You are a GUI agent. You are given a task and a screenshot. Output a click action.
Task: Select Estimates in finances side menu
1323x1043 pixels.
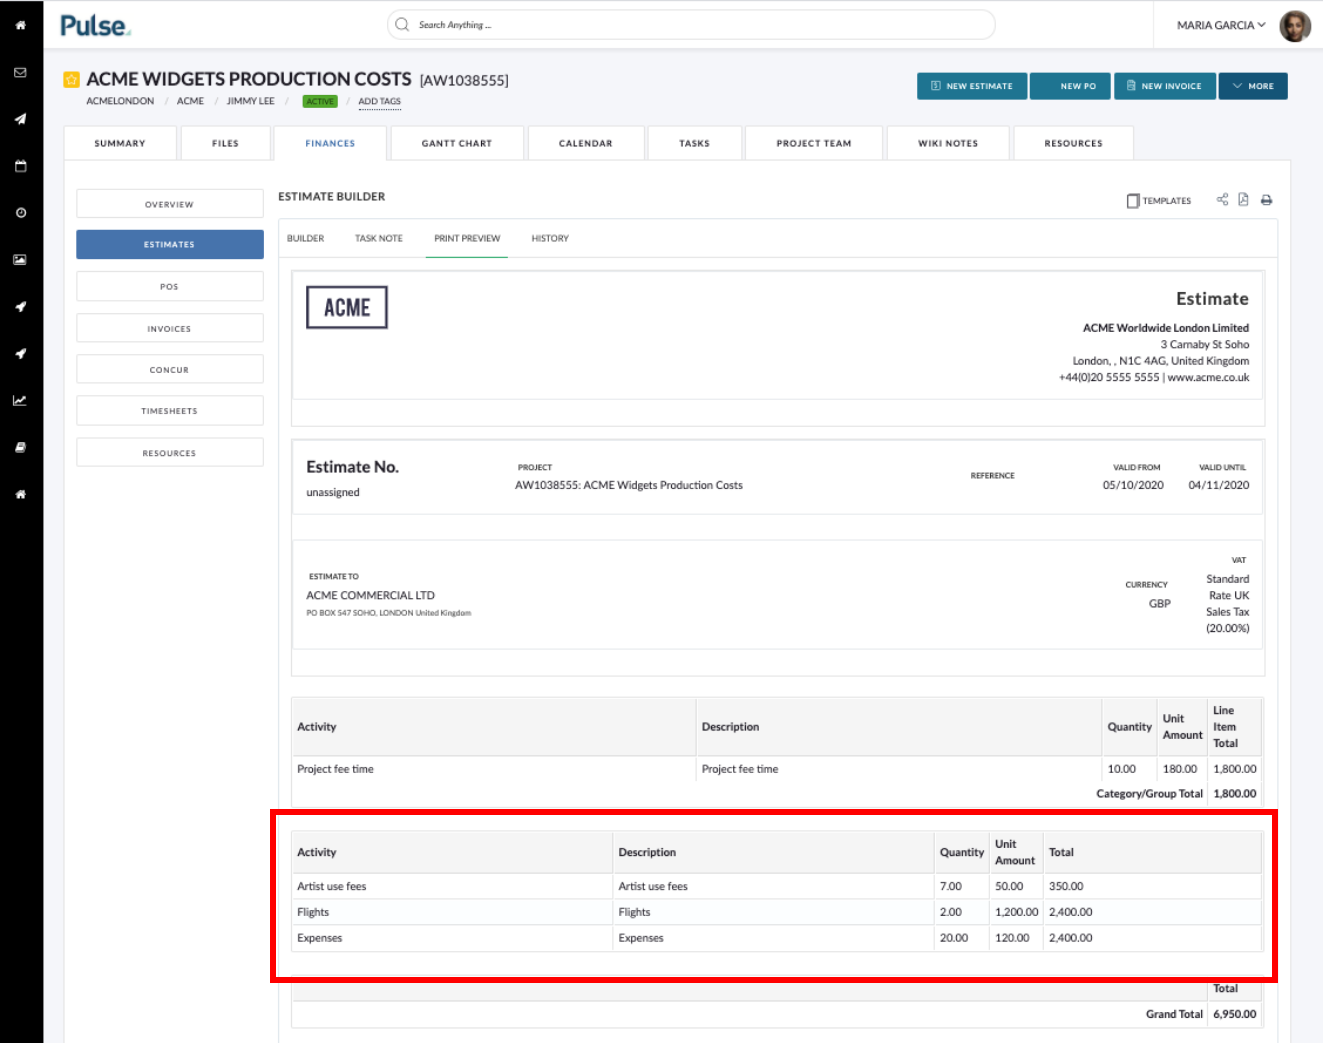[x=170, y=244]
